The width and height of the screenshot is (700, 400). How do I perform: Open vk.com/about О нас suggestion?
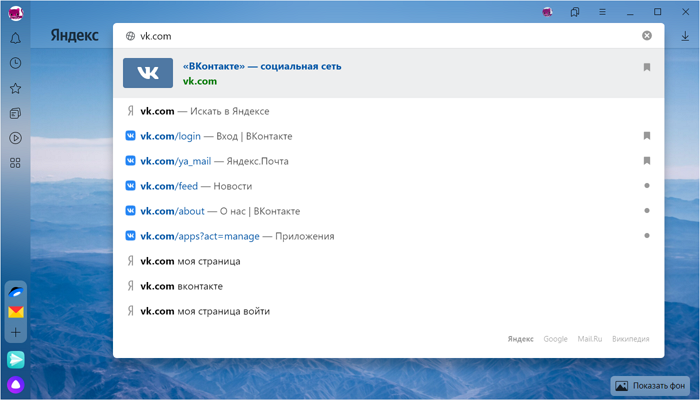click(388, 211)
